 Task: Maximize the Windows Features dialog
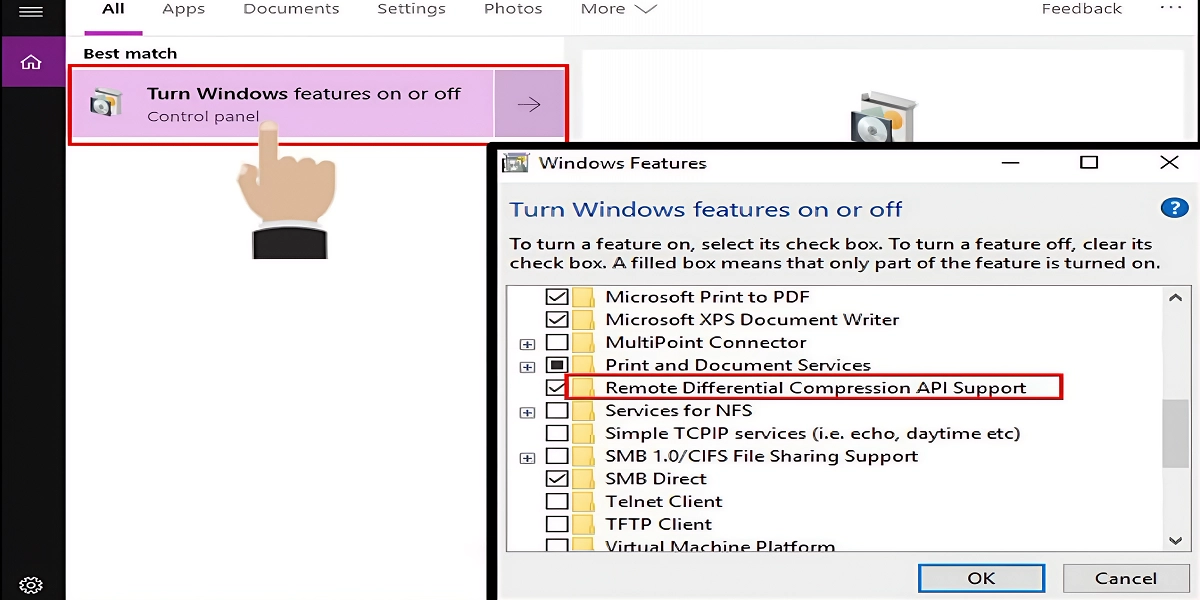[x=1089, y=162]
